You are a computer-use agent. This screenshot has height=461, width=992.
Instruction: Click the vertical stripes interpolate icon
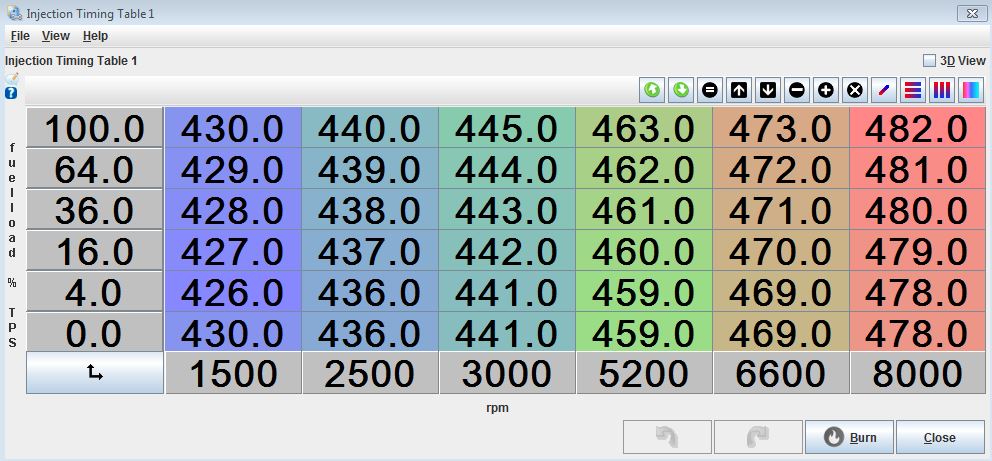(x=942, y=90)
